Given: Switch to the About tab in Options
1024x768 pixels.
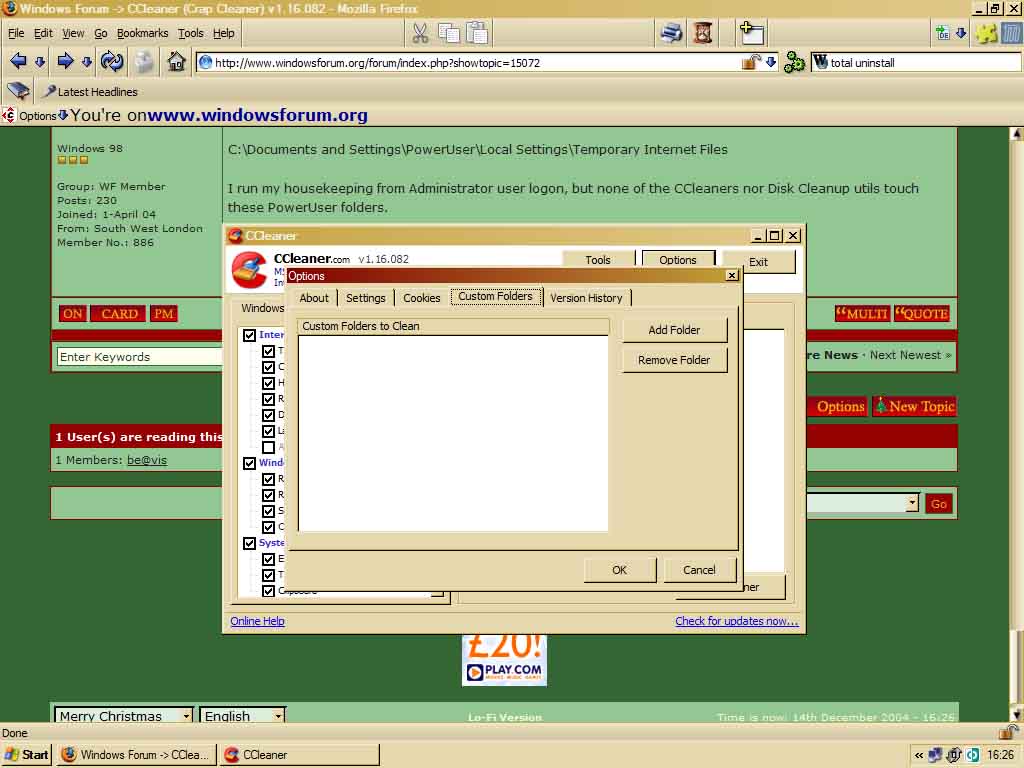Looking at the screenshot, I should [x=314, y=298].
